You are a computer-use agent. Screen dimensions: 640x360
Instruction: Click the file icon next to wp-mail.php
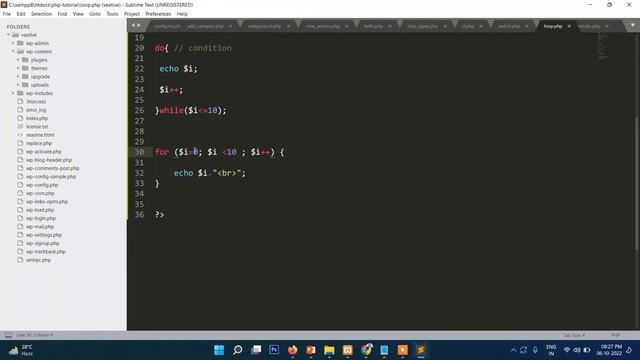point(20,227)
